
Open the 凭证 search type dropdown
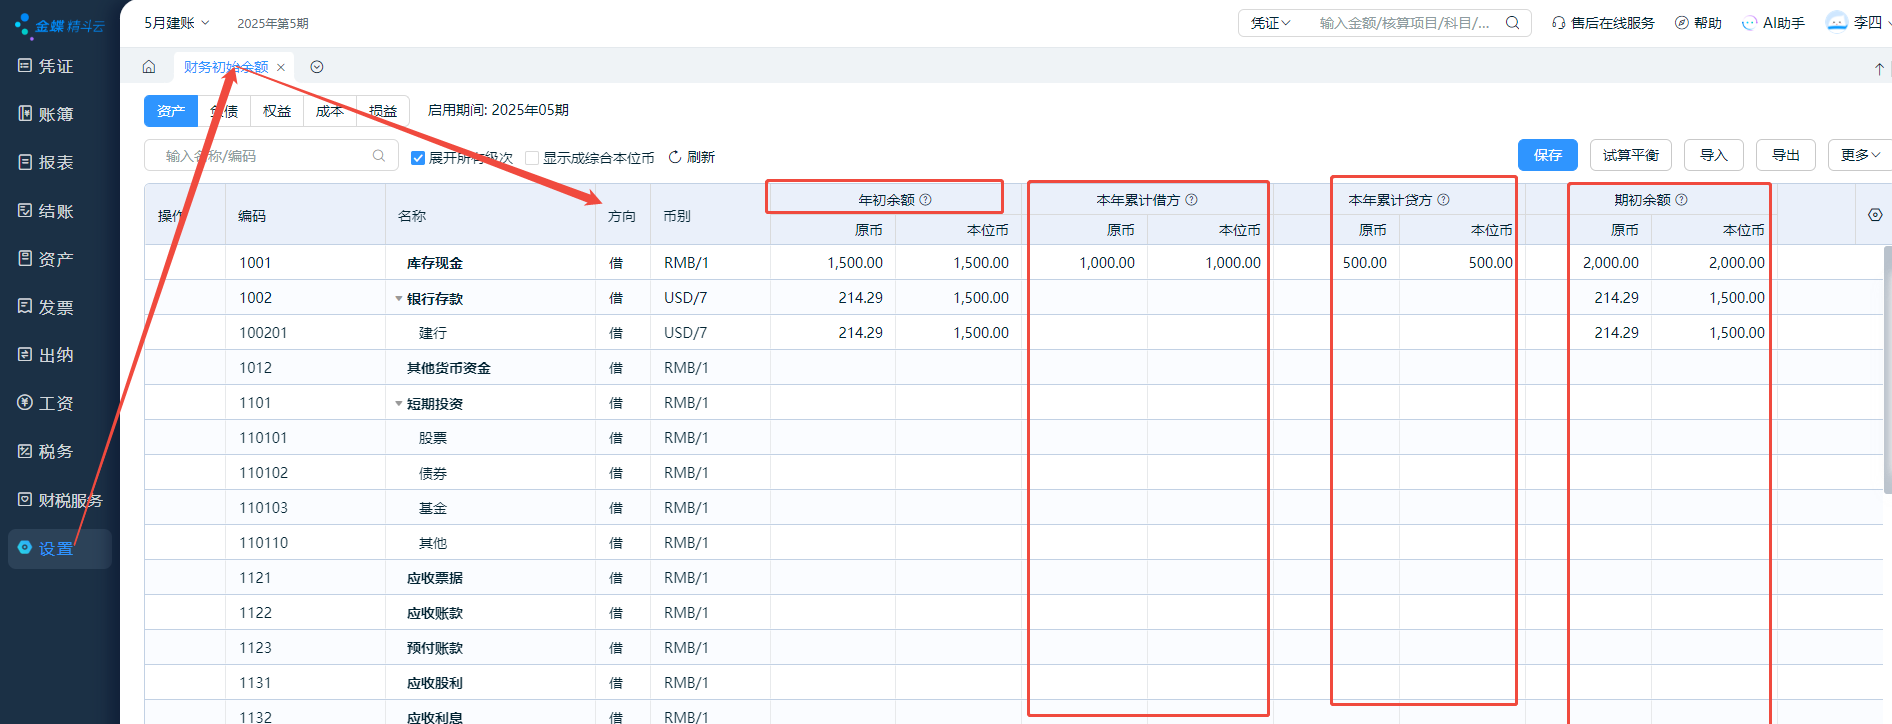tap(1270, 23)
